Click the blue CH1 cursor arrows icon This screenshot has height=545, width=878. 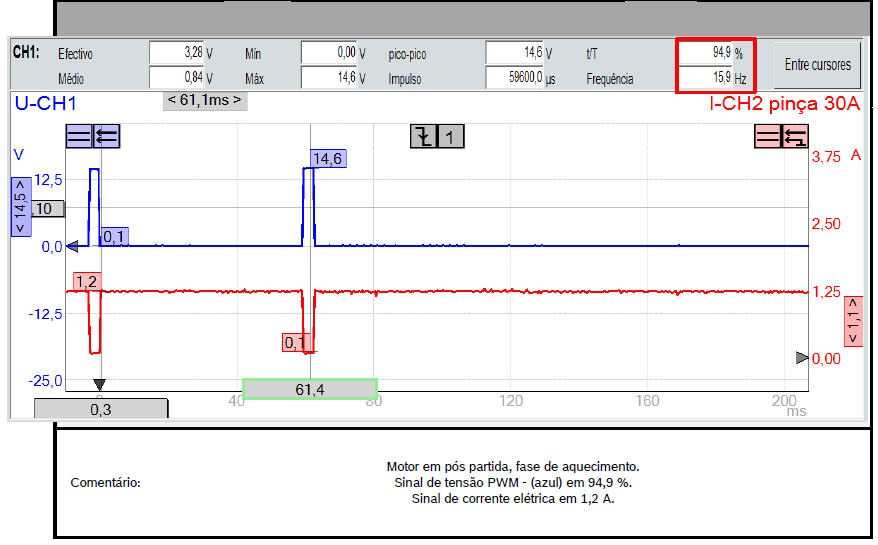107,137
